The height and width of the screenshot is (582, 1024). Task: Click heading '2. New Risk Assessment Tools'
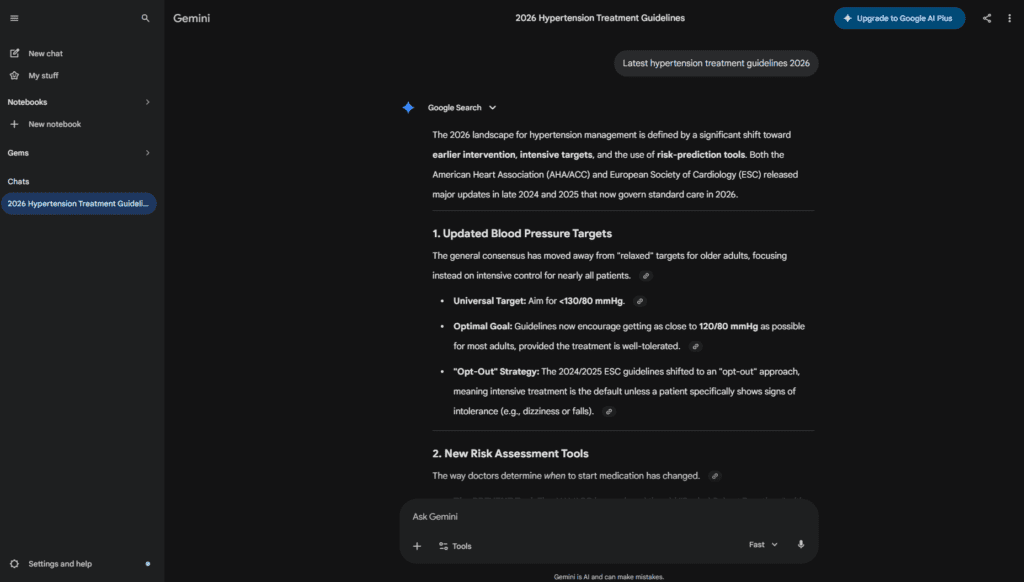coord(510,454)
